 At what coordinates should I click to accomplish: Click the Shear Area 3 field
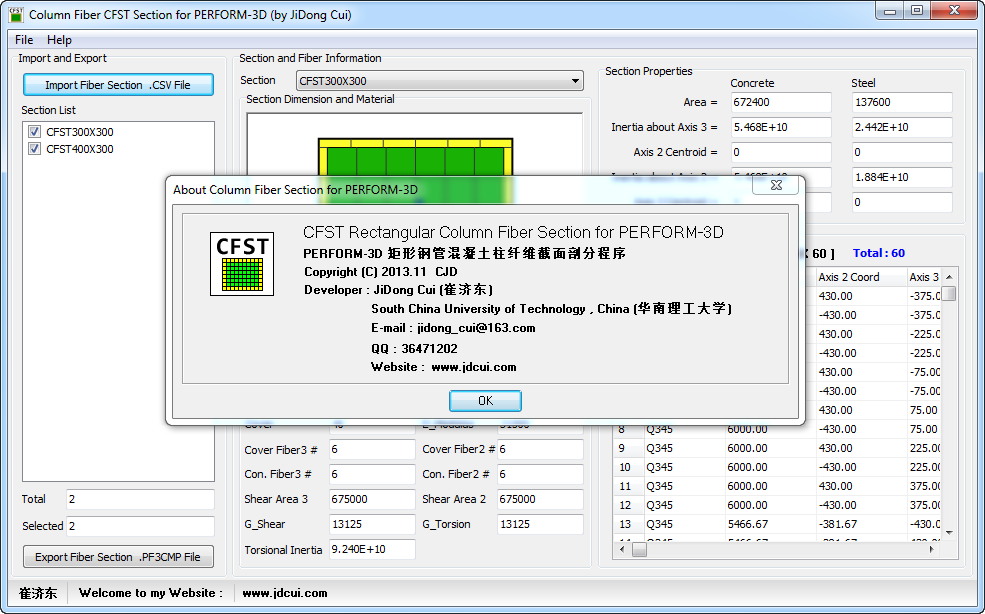tap(372, 499)
